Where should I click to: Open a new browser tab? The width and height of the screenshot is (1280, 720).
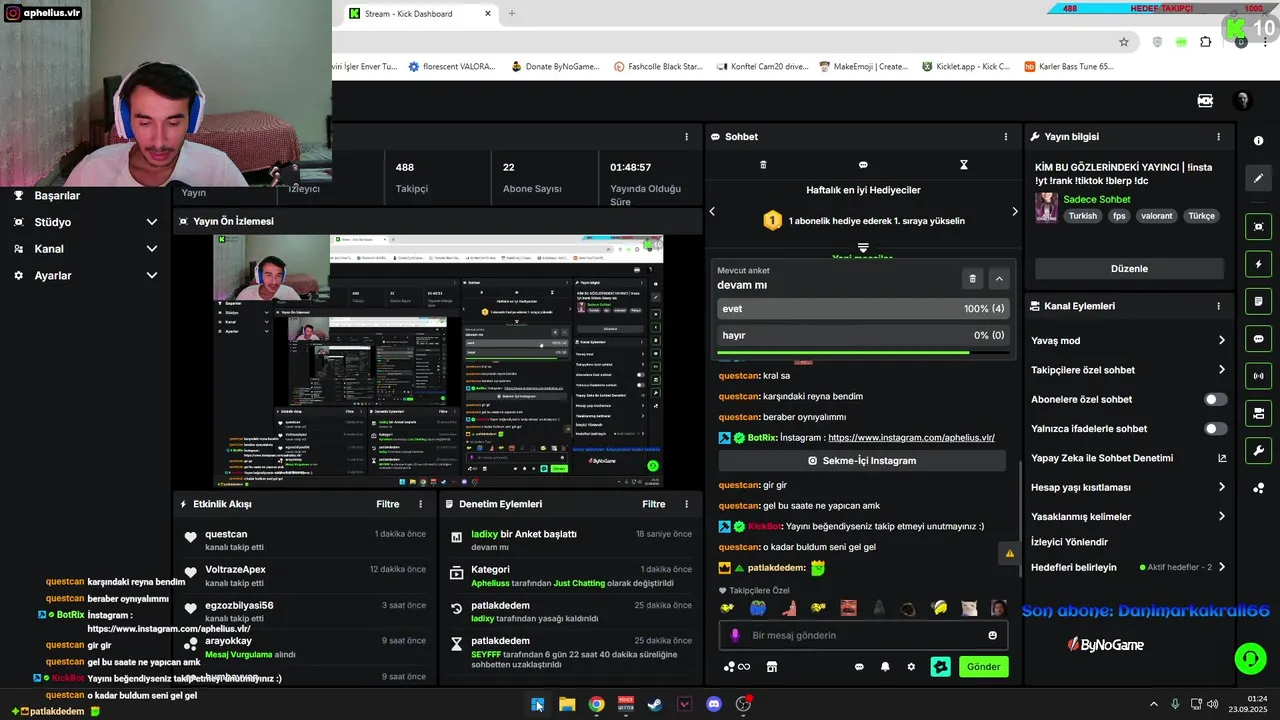512,13
